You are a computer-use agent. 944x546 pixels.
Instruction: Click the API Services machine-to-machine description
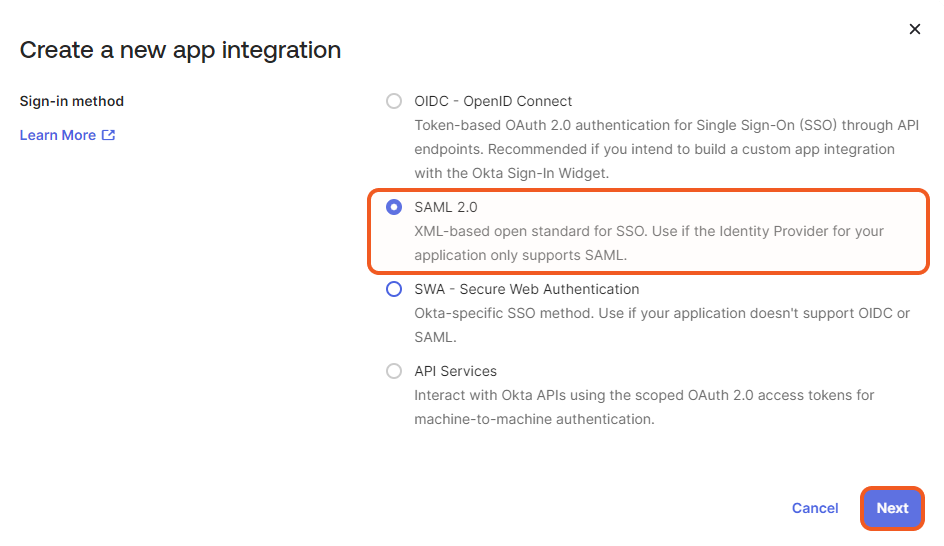tap(644, 407)
